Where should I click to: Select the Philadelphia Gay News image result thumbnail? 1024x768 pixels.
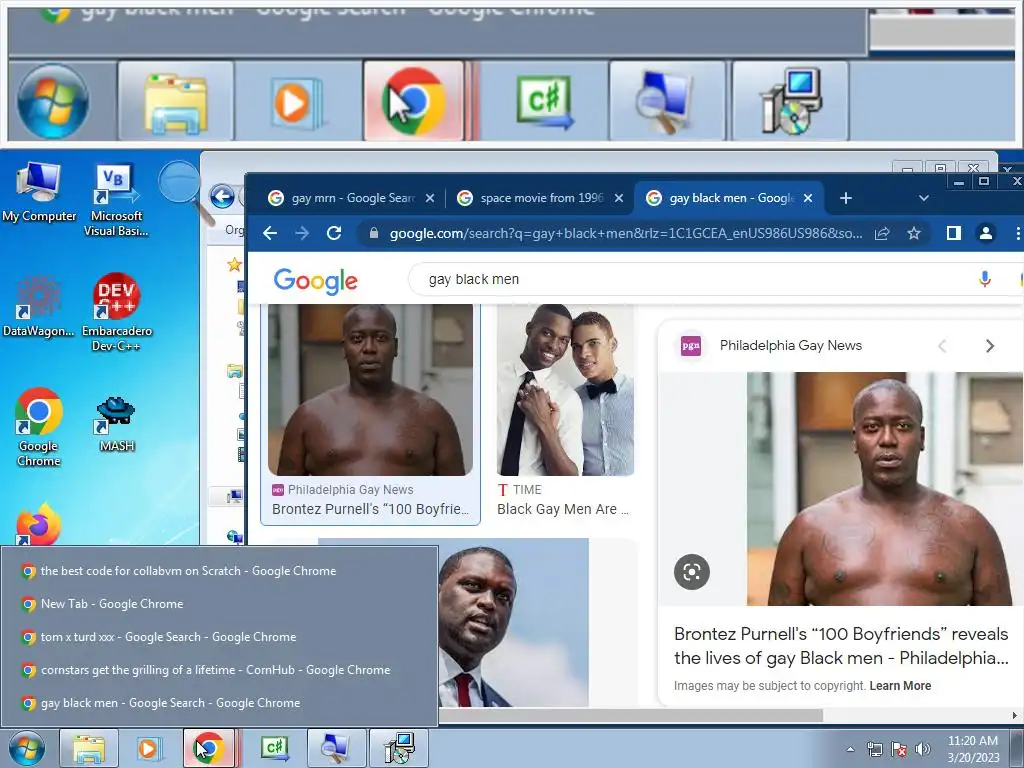point(370,390)
